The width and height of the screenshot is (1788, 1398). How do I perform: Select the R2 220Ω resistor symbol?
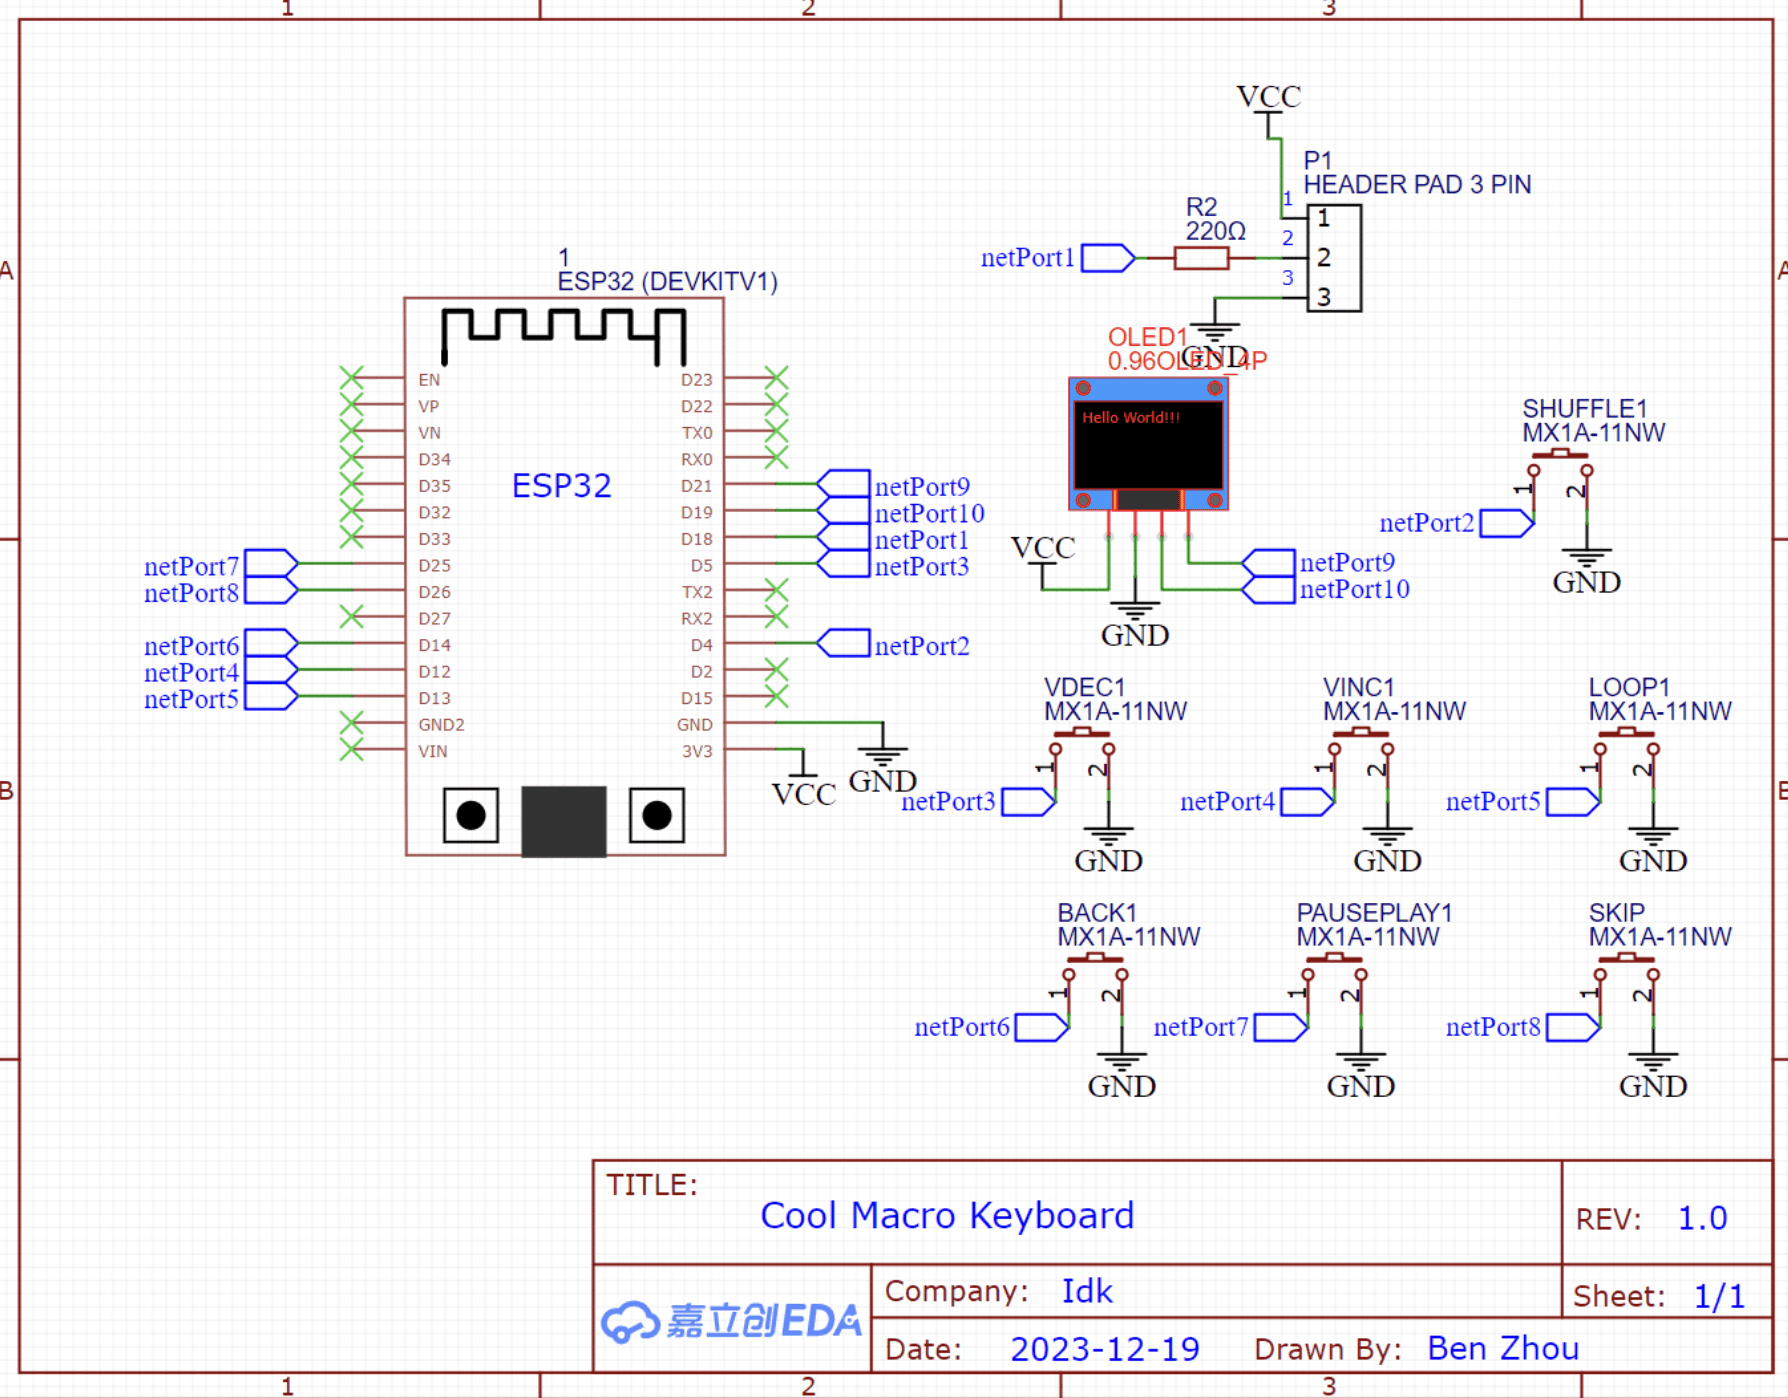coord(1201,258)
